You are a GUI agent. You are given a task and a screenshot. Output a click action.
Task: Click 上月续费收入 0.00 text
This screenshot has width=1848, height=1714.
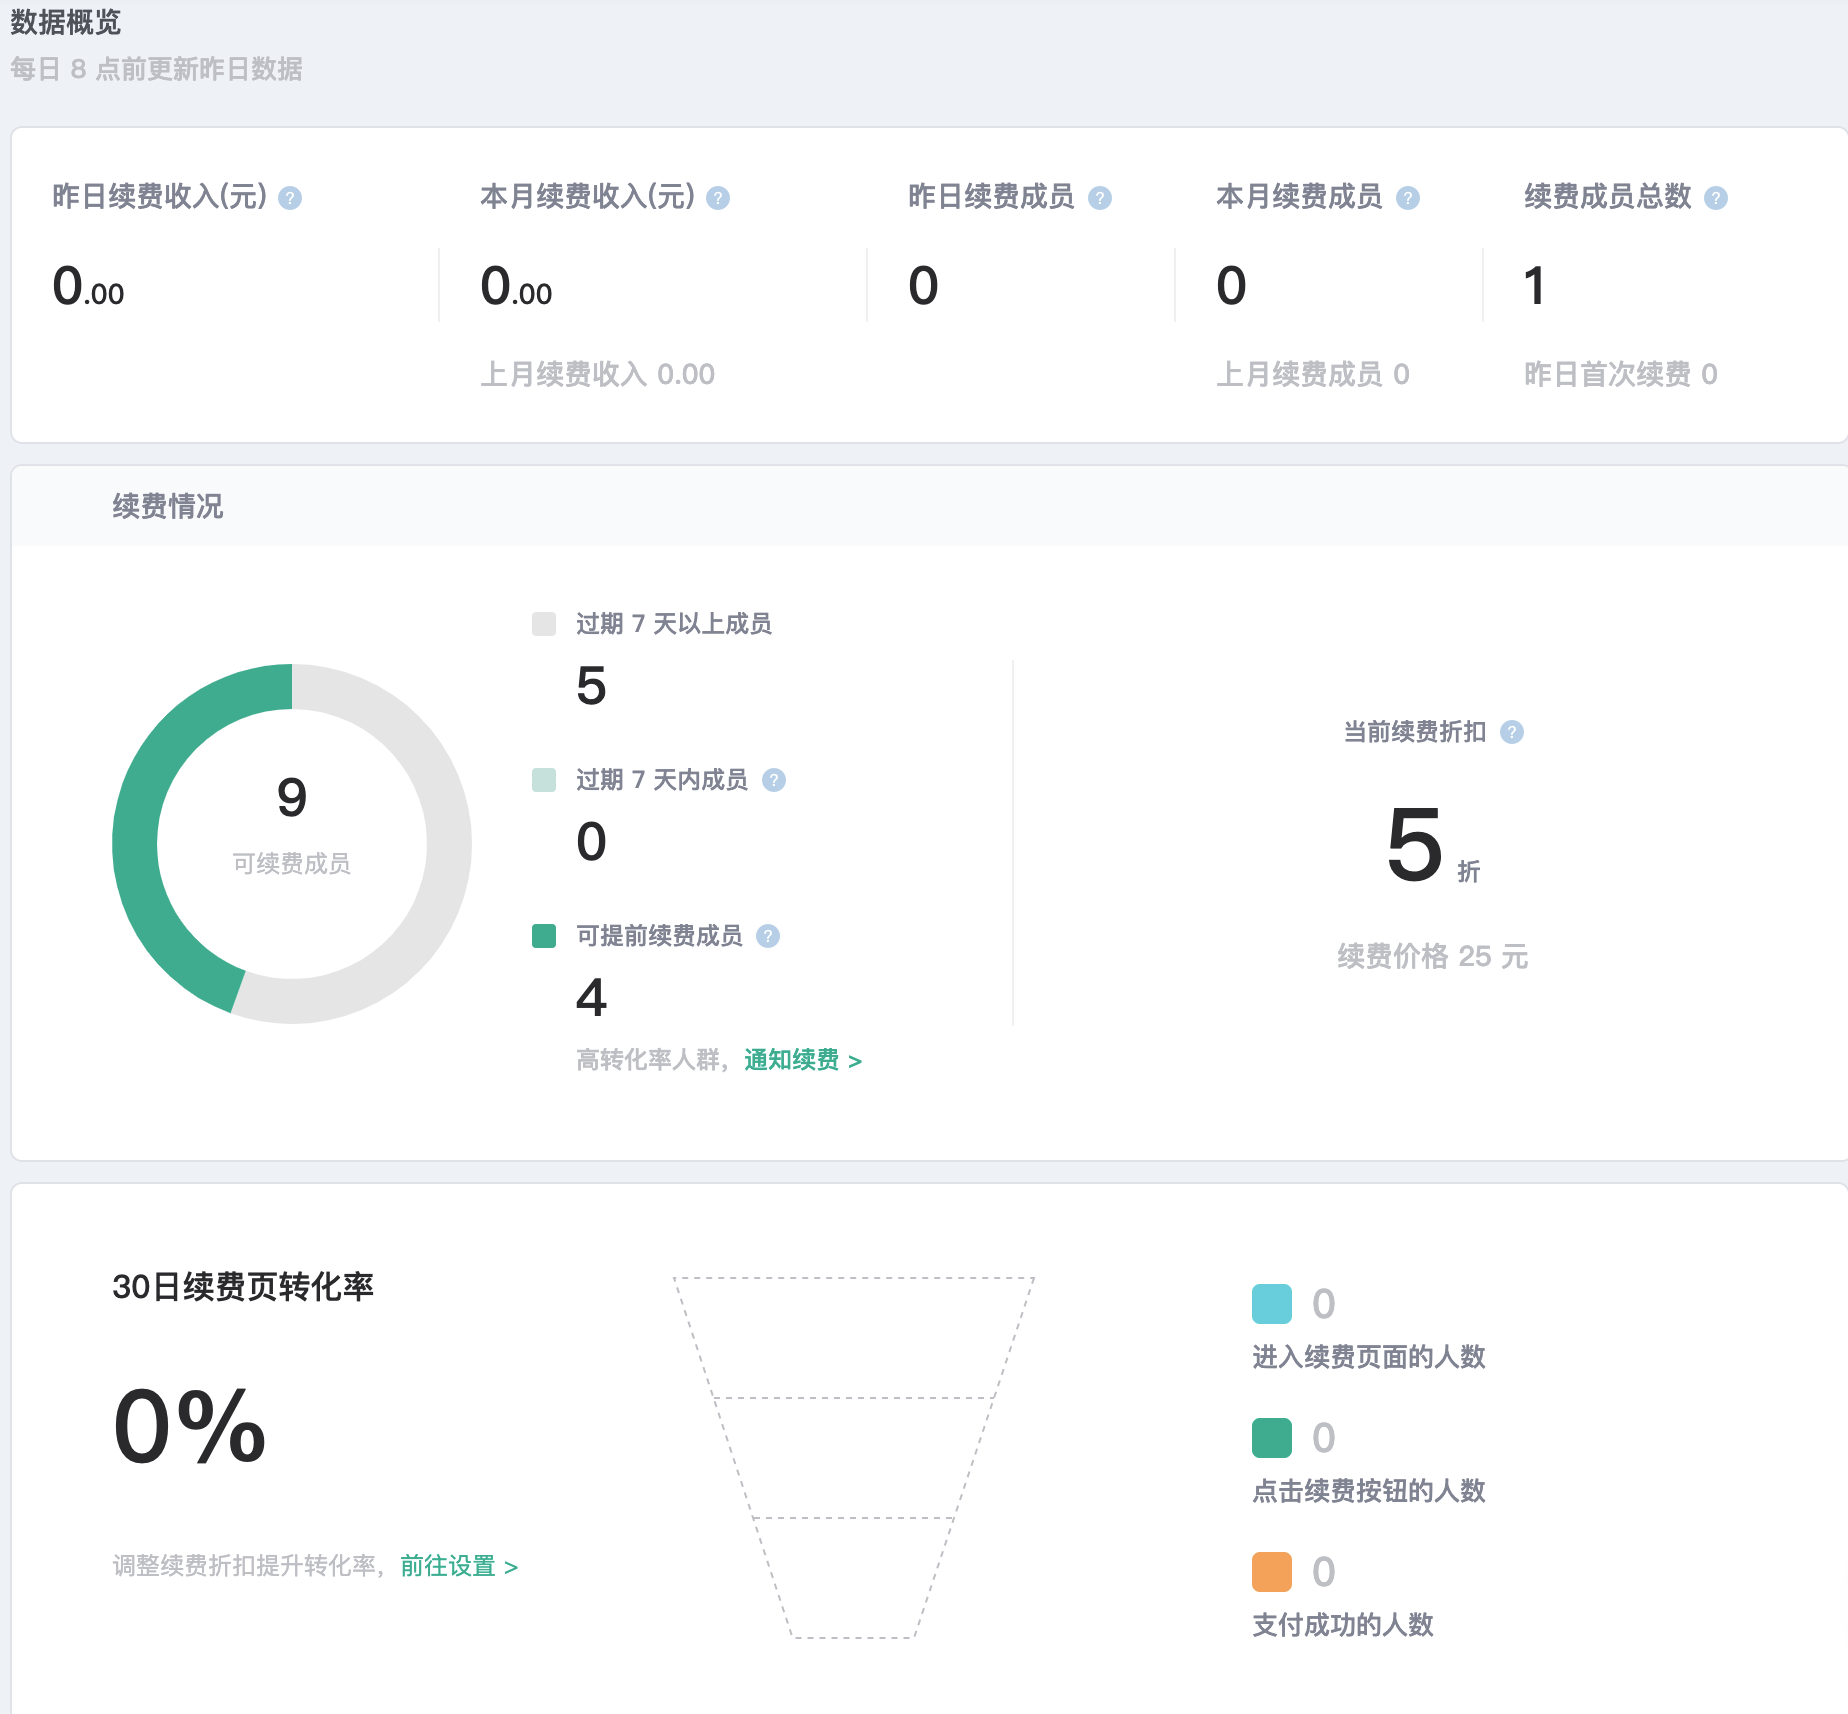598,374
